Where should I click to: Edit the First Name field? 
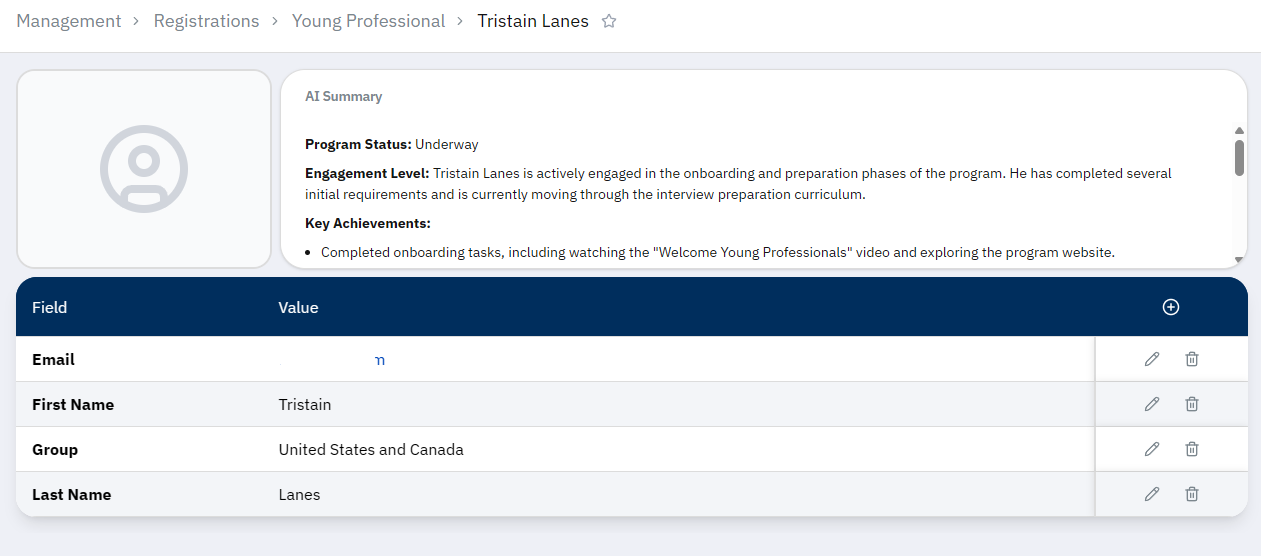click(1152, 404)
